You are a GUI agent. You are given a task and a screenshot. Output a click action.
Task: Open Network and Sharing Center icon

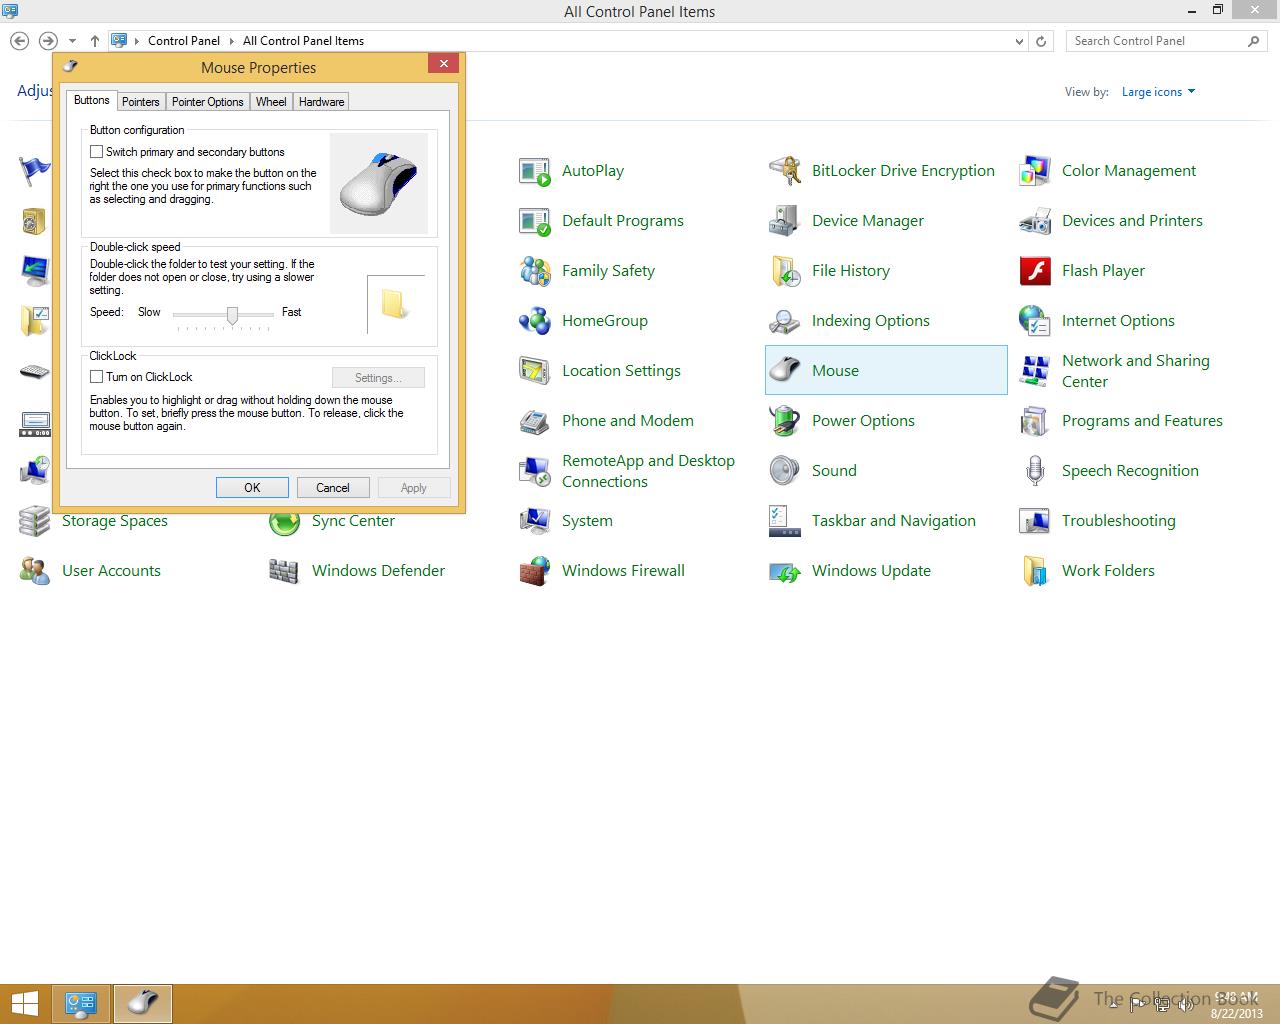(1035, 371)
